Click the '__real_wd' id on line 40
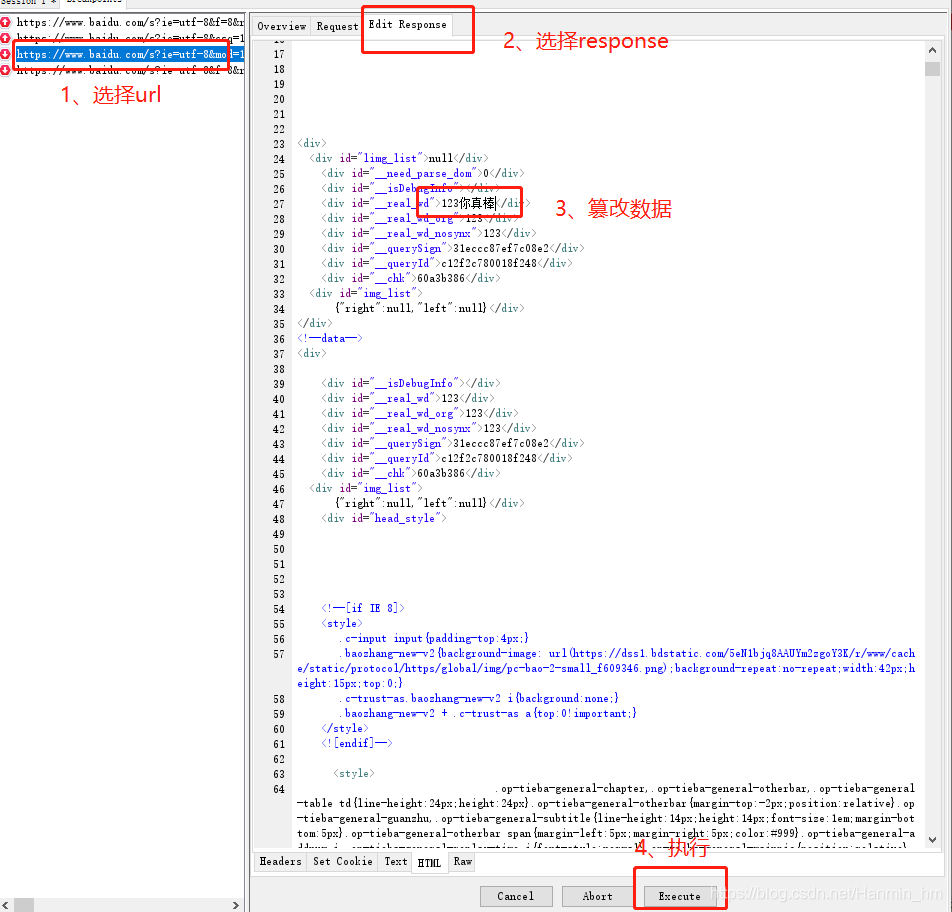This screenshot has width=952, height=912. pyautogui.click(x=402, y=399)
